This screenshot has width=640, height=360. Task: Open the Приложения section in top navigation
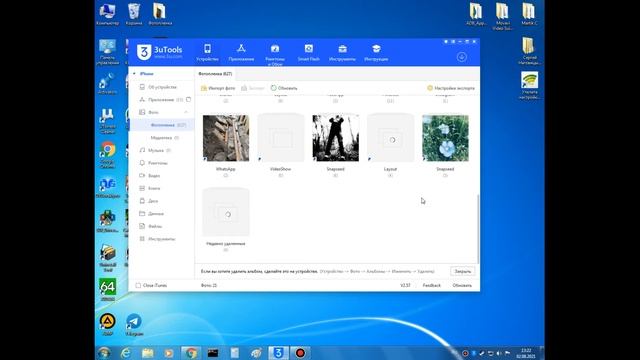241,53
